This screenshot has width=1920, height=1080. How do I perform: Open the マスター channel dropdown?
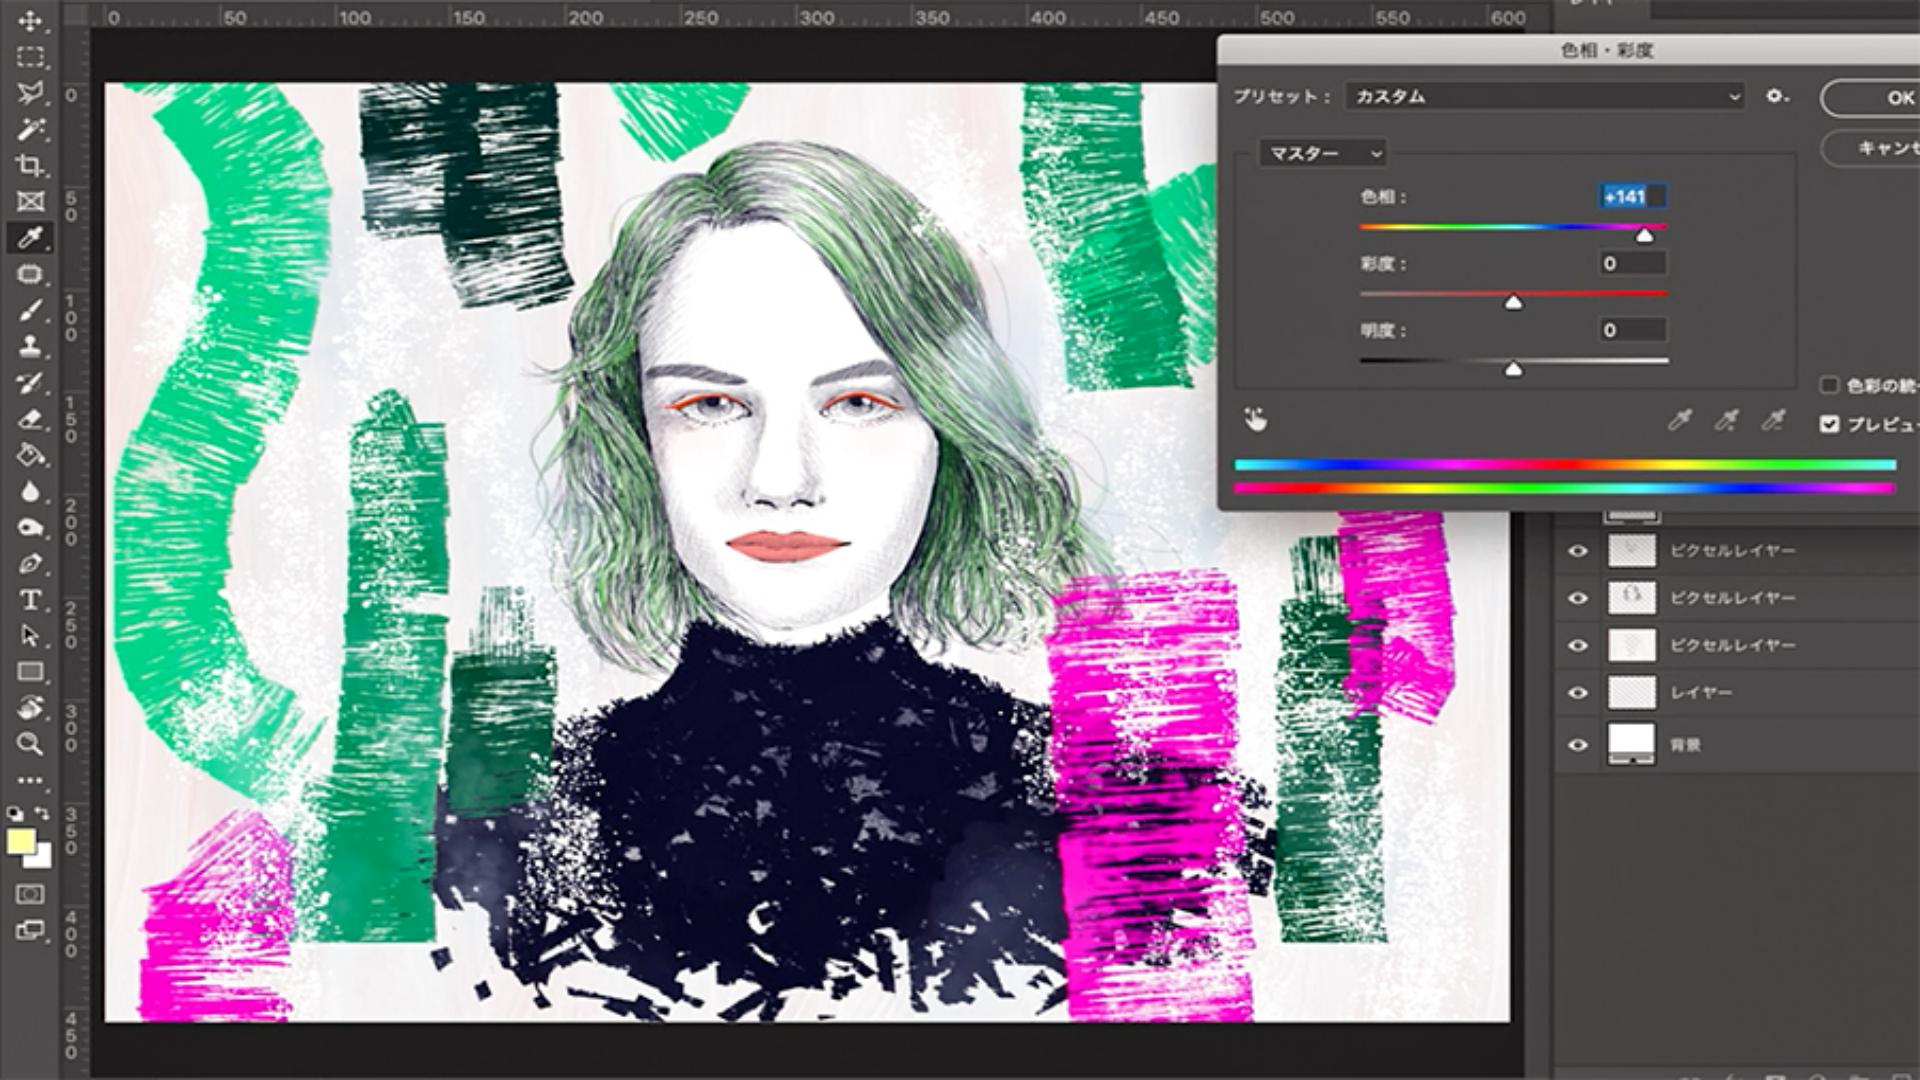coord(1322,153)
